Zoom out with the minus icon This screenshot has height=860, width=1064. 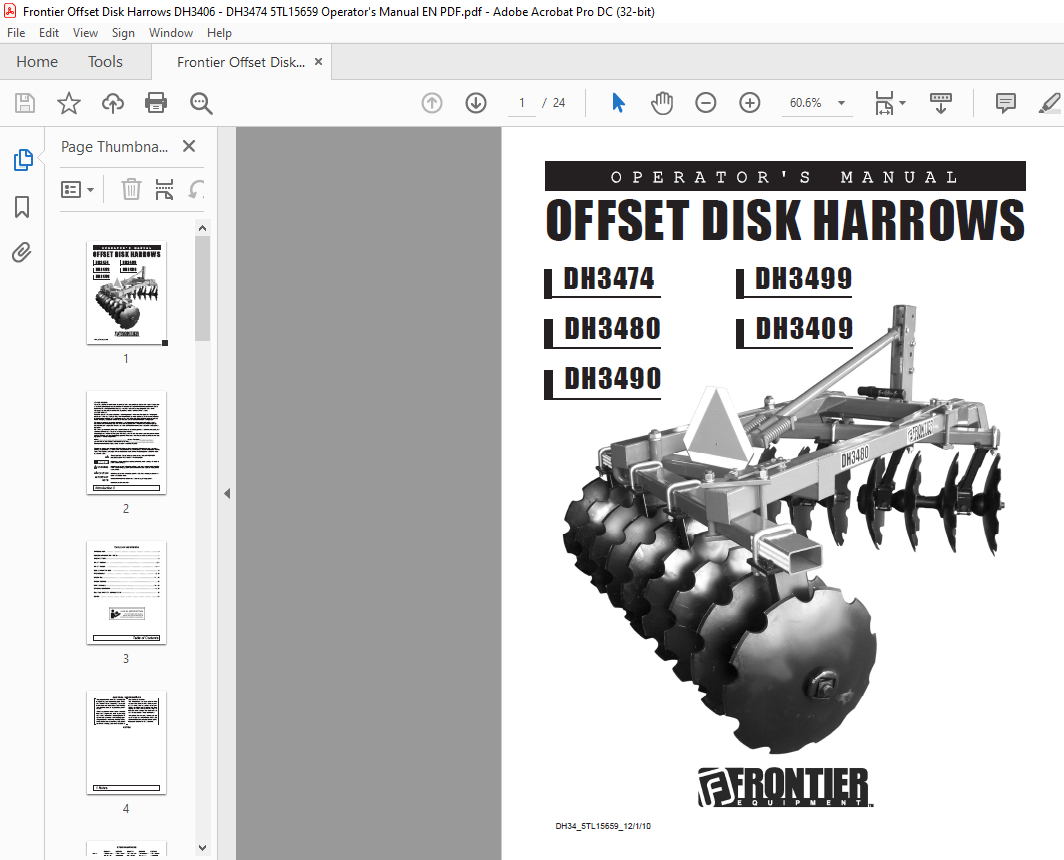click(706, 103)
